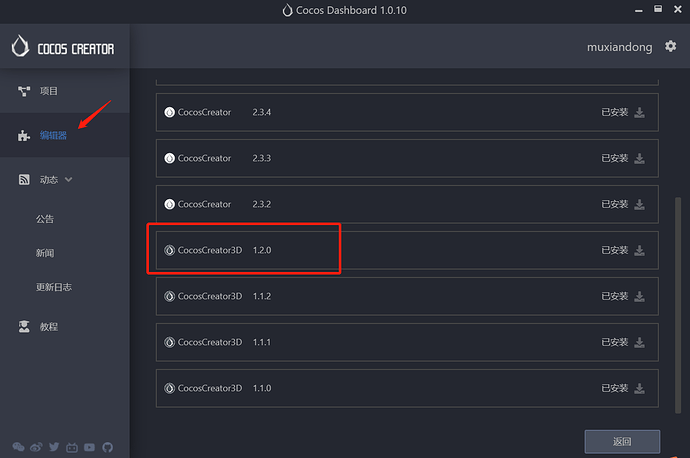Image resolution: width=690 pixels, height=458 pixels.
Task: Open the Twitter social icon
Action: (x=54, y=447)
